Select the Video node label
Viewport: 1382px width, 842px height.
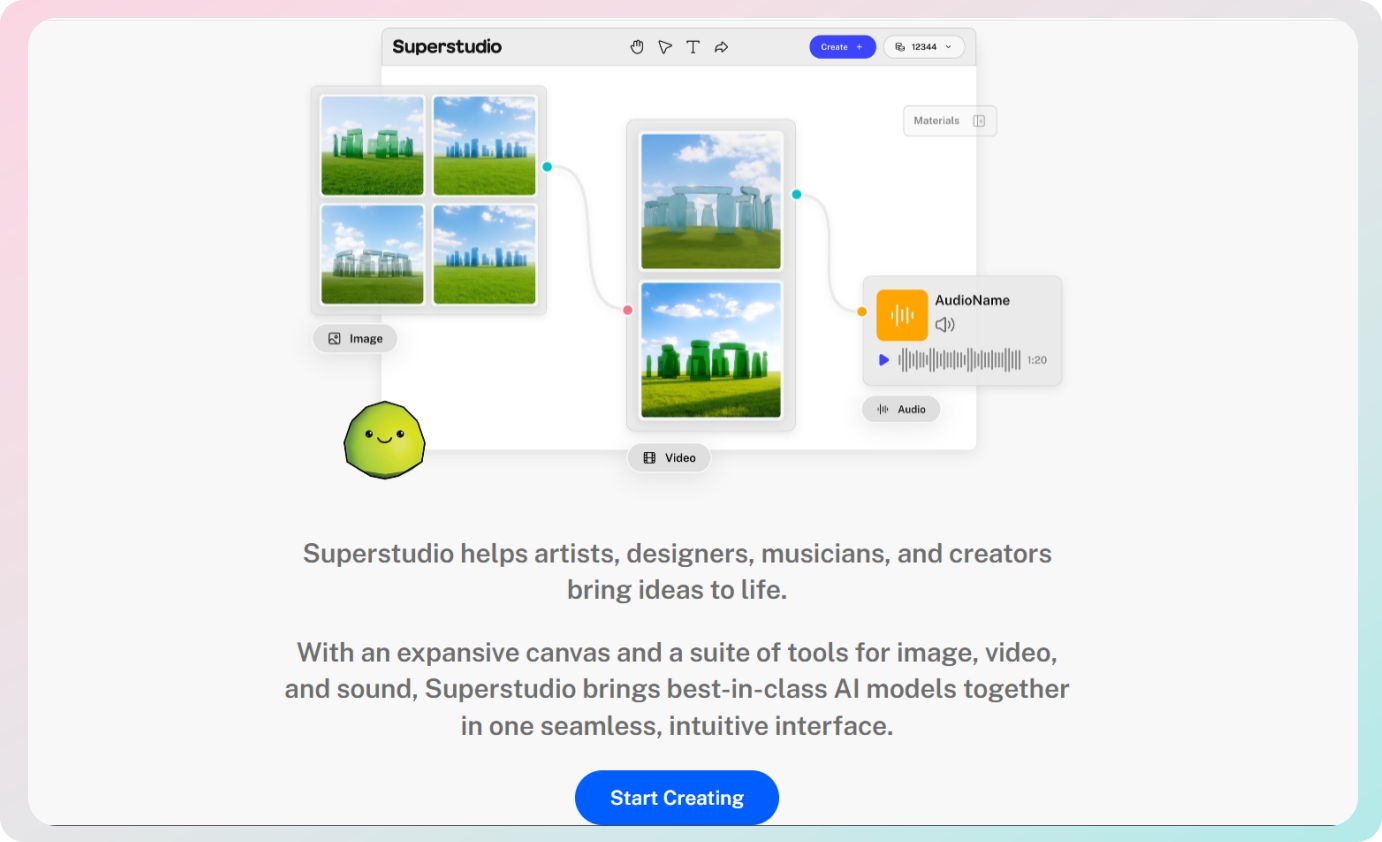(x=669, y=458)
